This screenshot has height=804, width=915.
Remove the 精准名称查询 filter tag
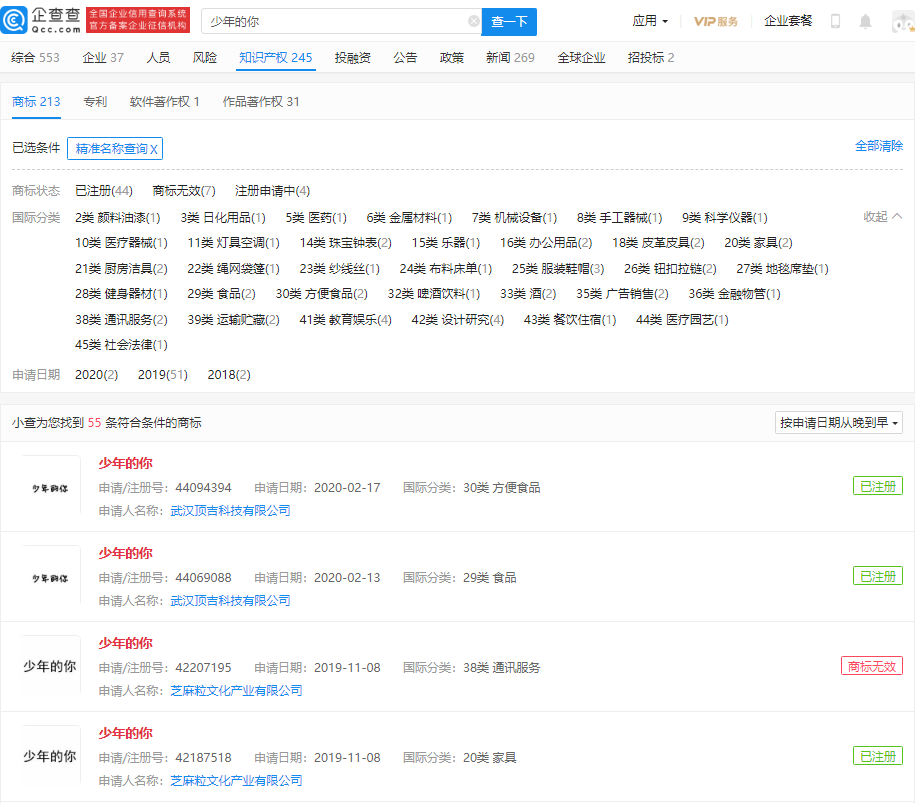coord(154,149)
